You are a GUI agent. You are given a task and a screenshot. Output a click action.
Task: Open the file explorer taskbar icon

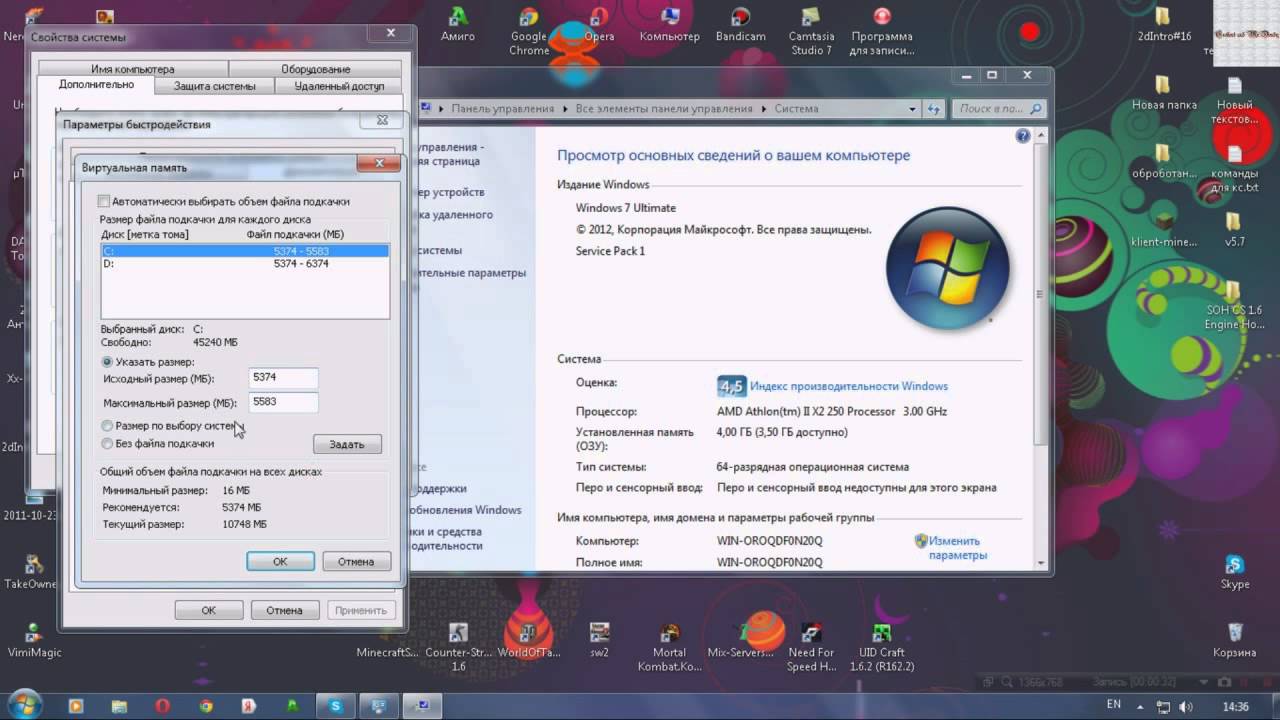point(119,706)
